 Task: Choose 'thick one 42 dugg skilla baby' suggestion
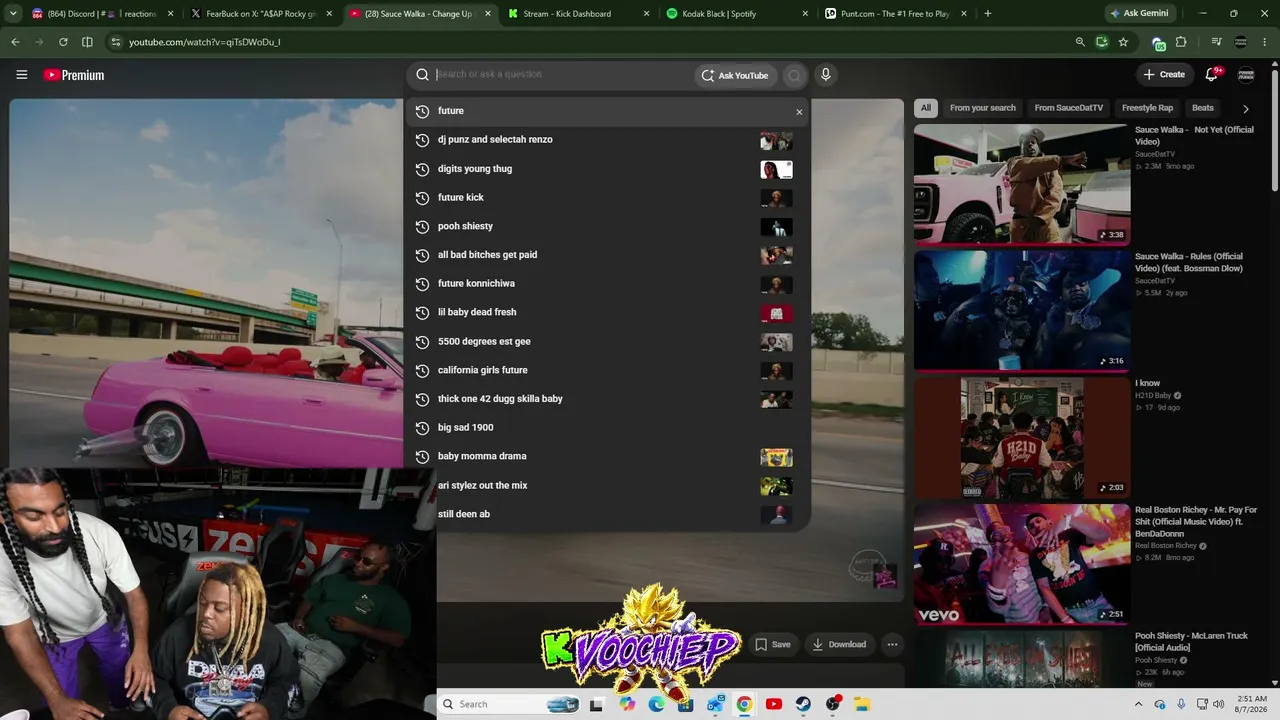click(x=608, y=399)
